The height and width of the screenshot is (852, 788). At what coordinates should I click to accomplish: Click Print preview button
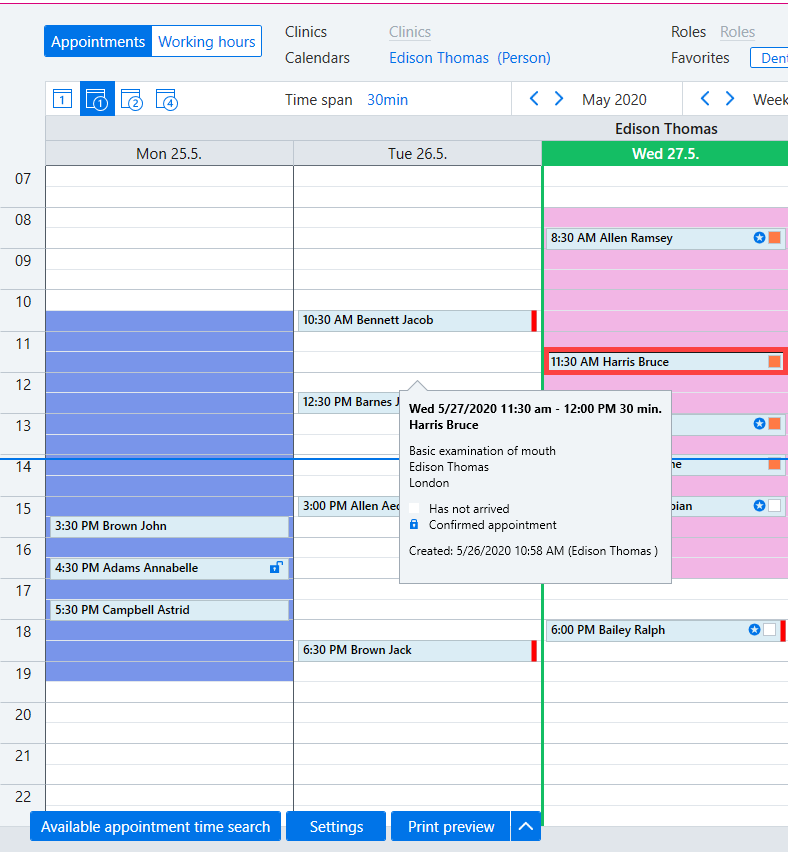tap(451, 826)
